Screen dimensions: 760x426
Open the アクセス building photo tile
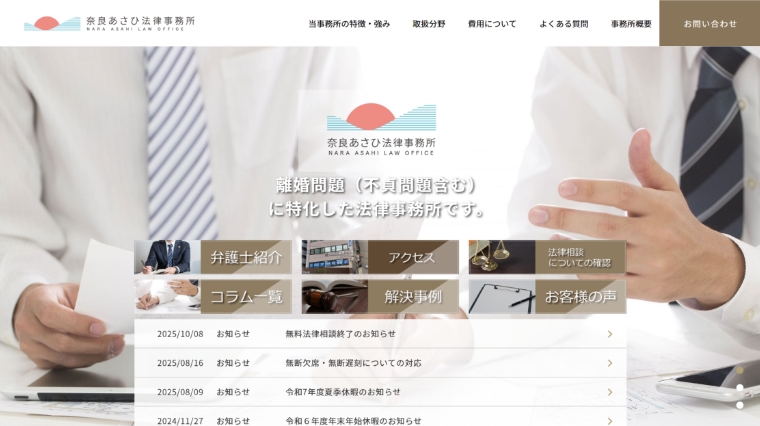pos(380,257)
